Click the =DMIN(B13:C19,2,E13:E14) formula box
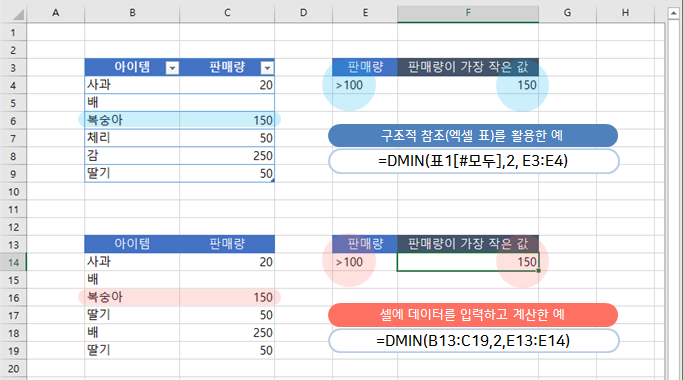The height and width of the screenshot is (380, 683). coord(473,341)
